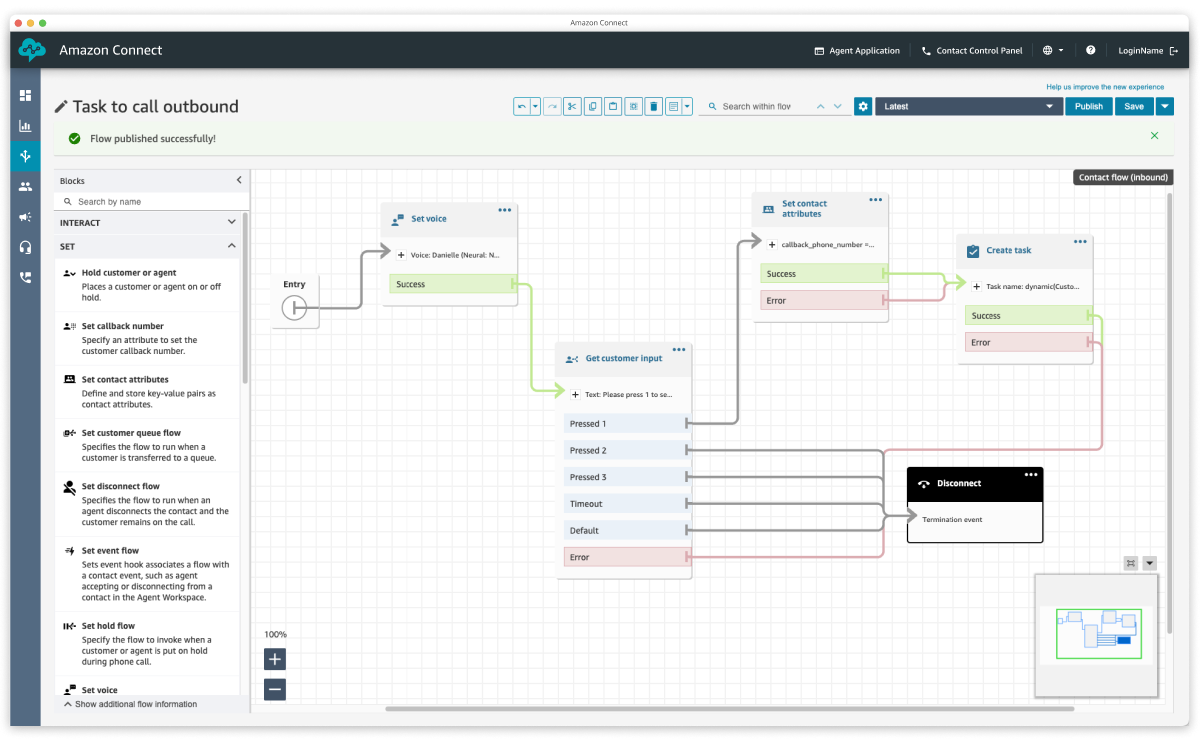Open the Latest version dropdown
This screenshot has width=1200, height=742.
point(967,106)
